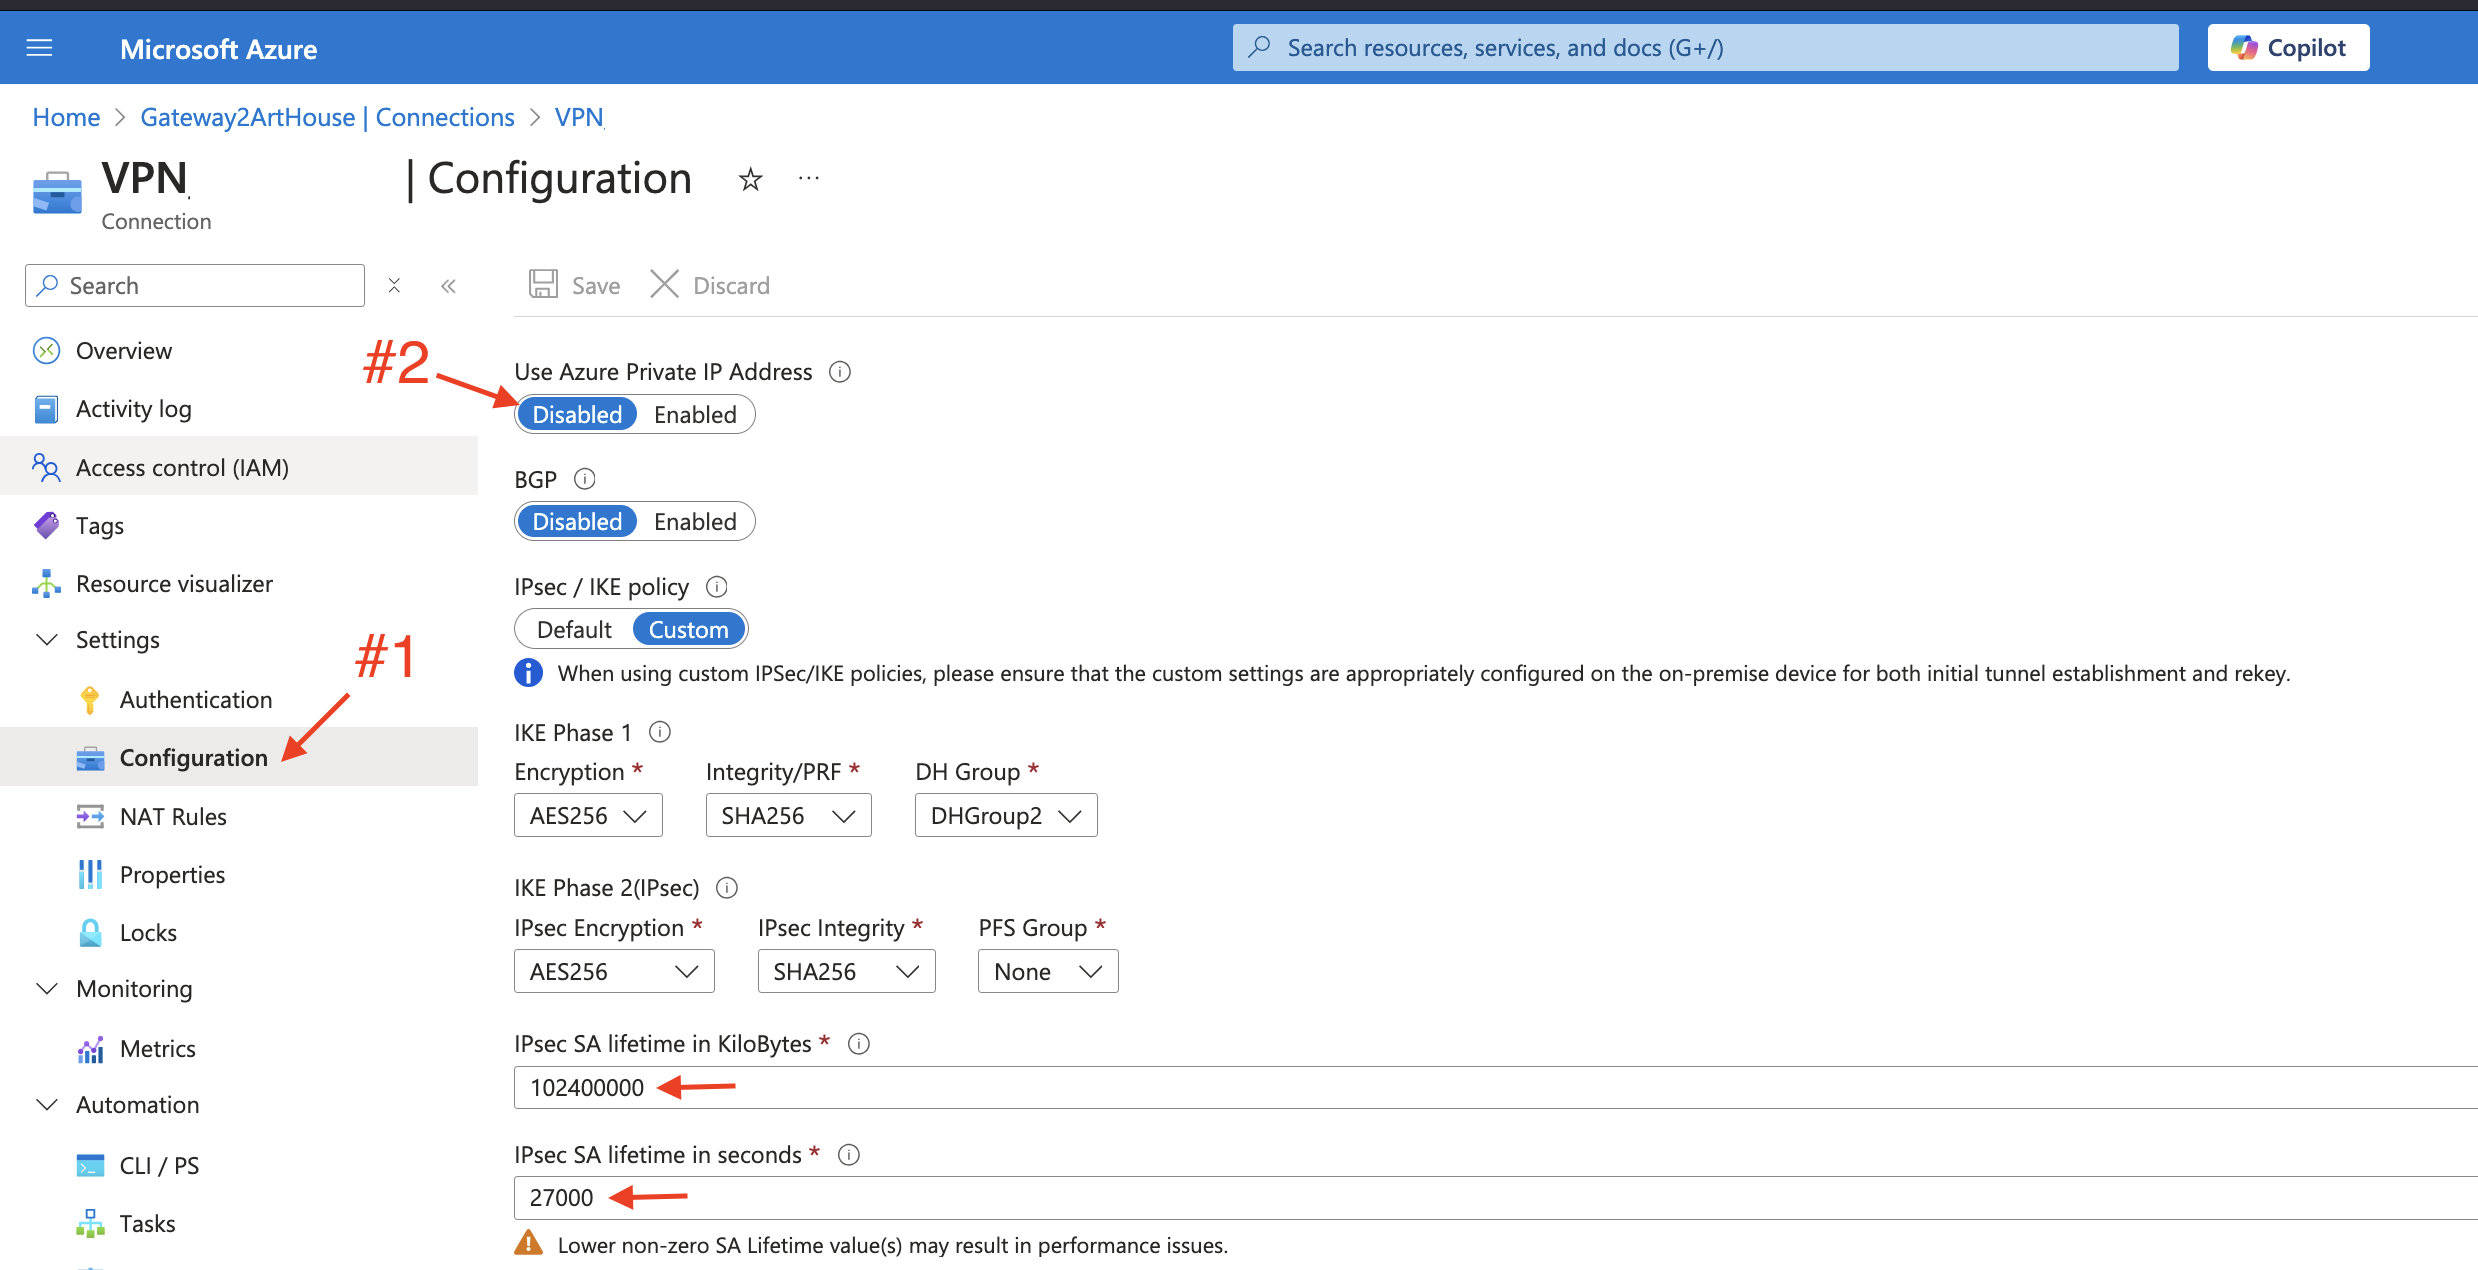This screenshot has width=2478, height=1270.
Task: Click info icon next to Use Azure Private IP Address
Action: (840, 372)
